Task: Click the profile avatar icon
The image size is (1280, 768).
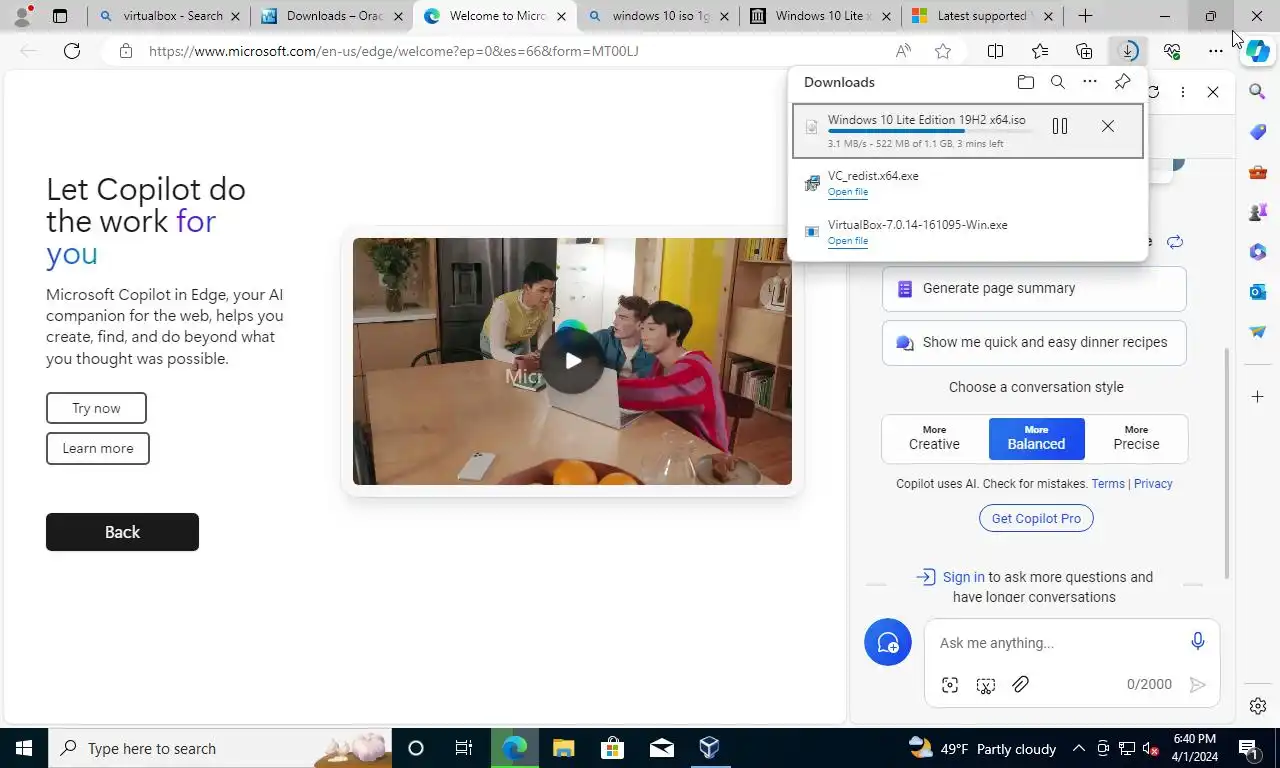Action: 22,15
